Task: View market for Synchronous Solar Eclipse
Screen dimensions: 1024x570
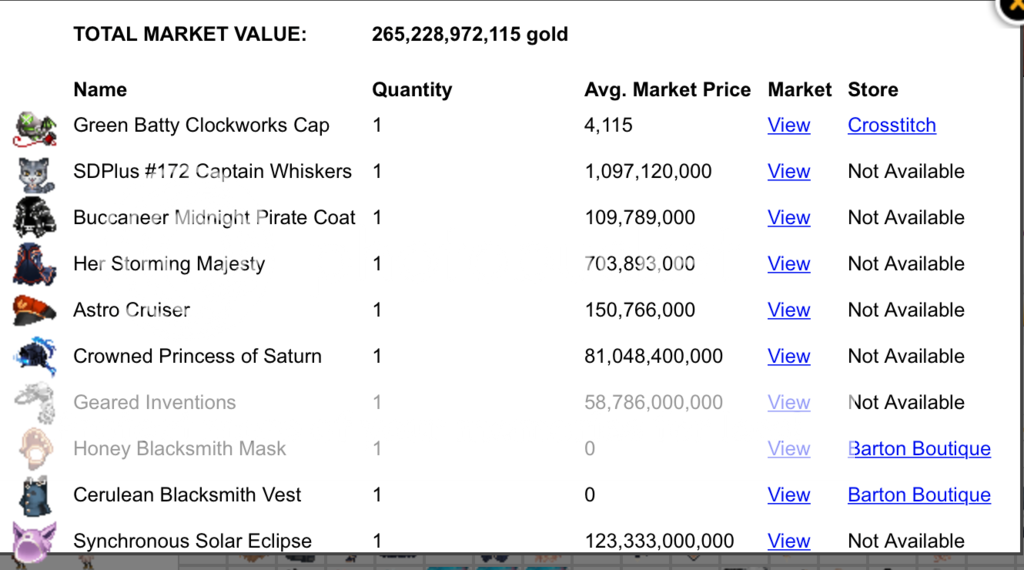Action: click(x=789, y=541)
